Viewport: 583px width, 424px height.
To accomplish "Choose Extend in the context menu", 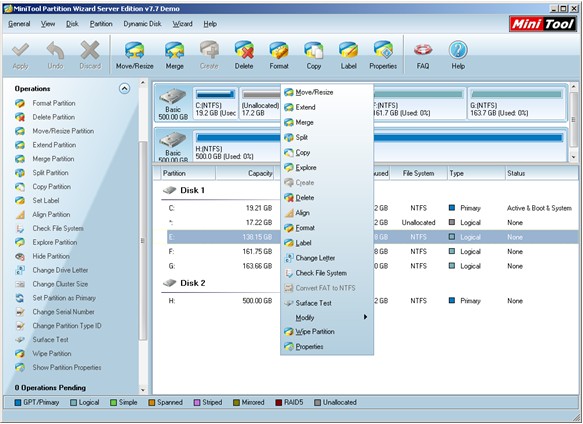I will 327,107.
